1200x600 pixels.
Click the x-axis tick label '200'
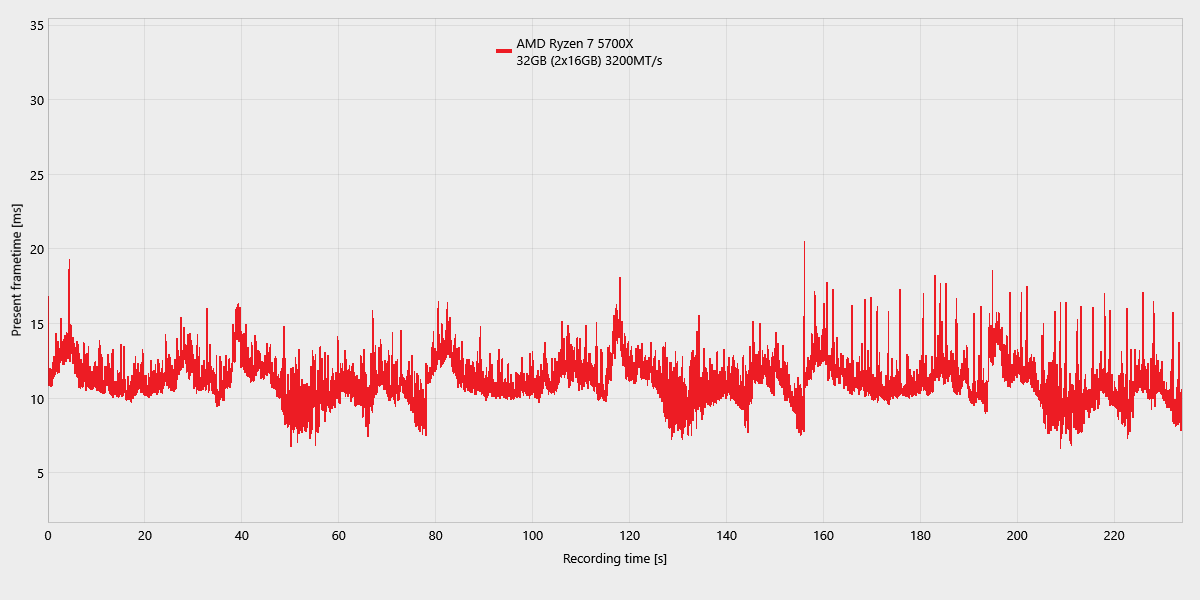click(1017, 536)
